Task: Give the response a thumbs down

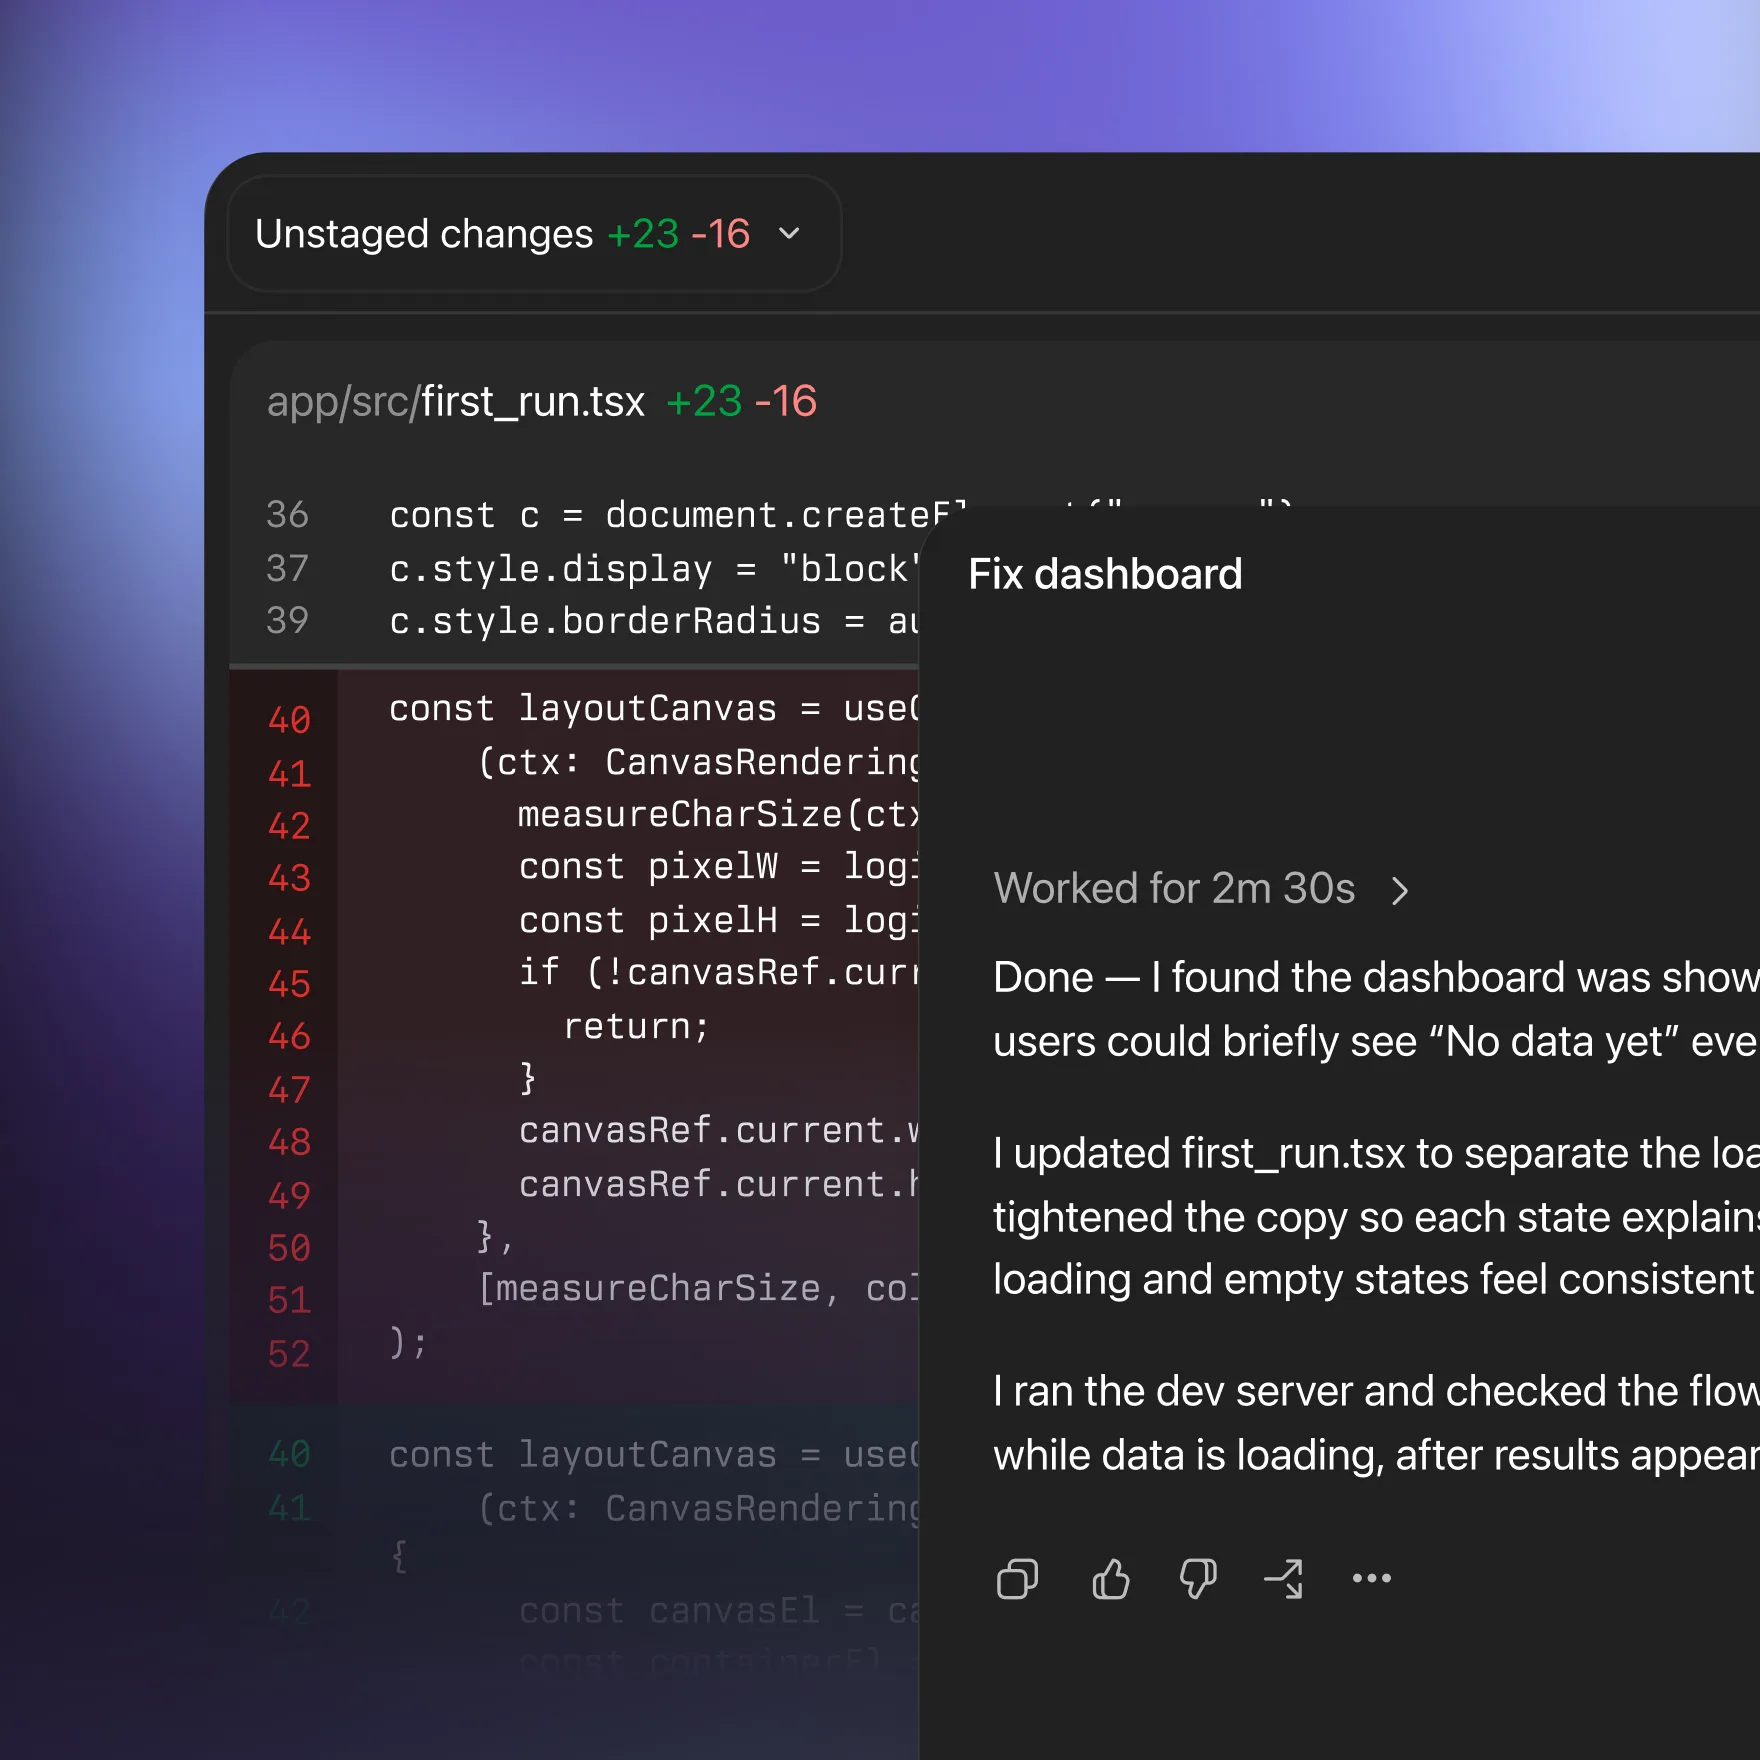Action: [x=1197, y=1579]
